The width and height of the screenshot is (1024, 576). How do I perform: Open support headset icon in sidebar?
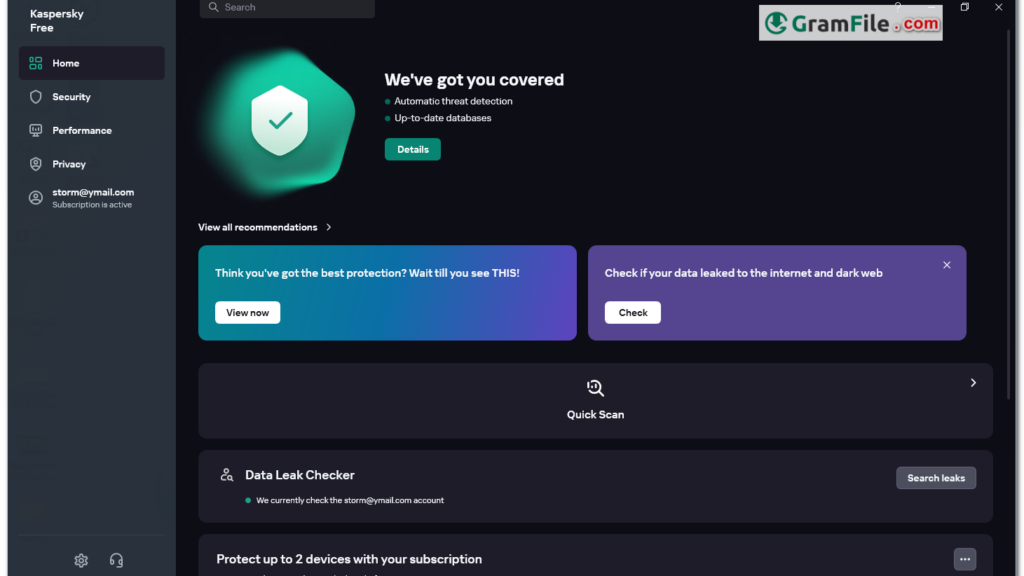click(116, 560)
